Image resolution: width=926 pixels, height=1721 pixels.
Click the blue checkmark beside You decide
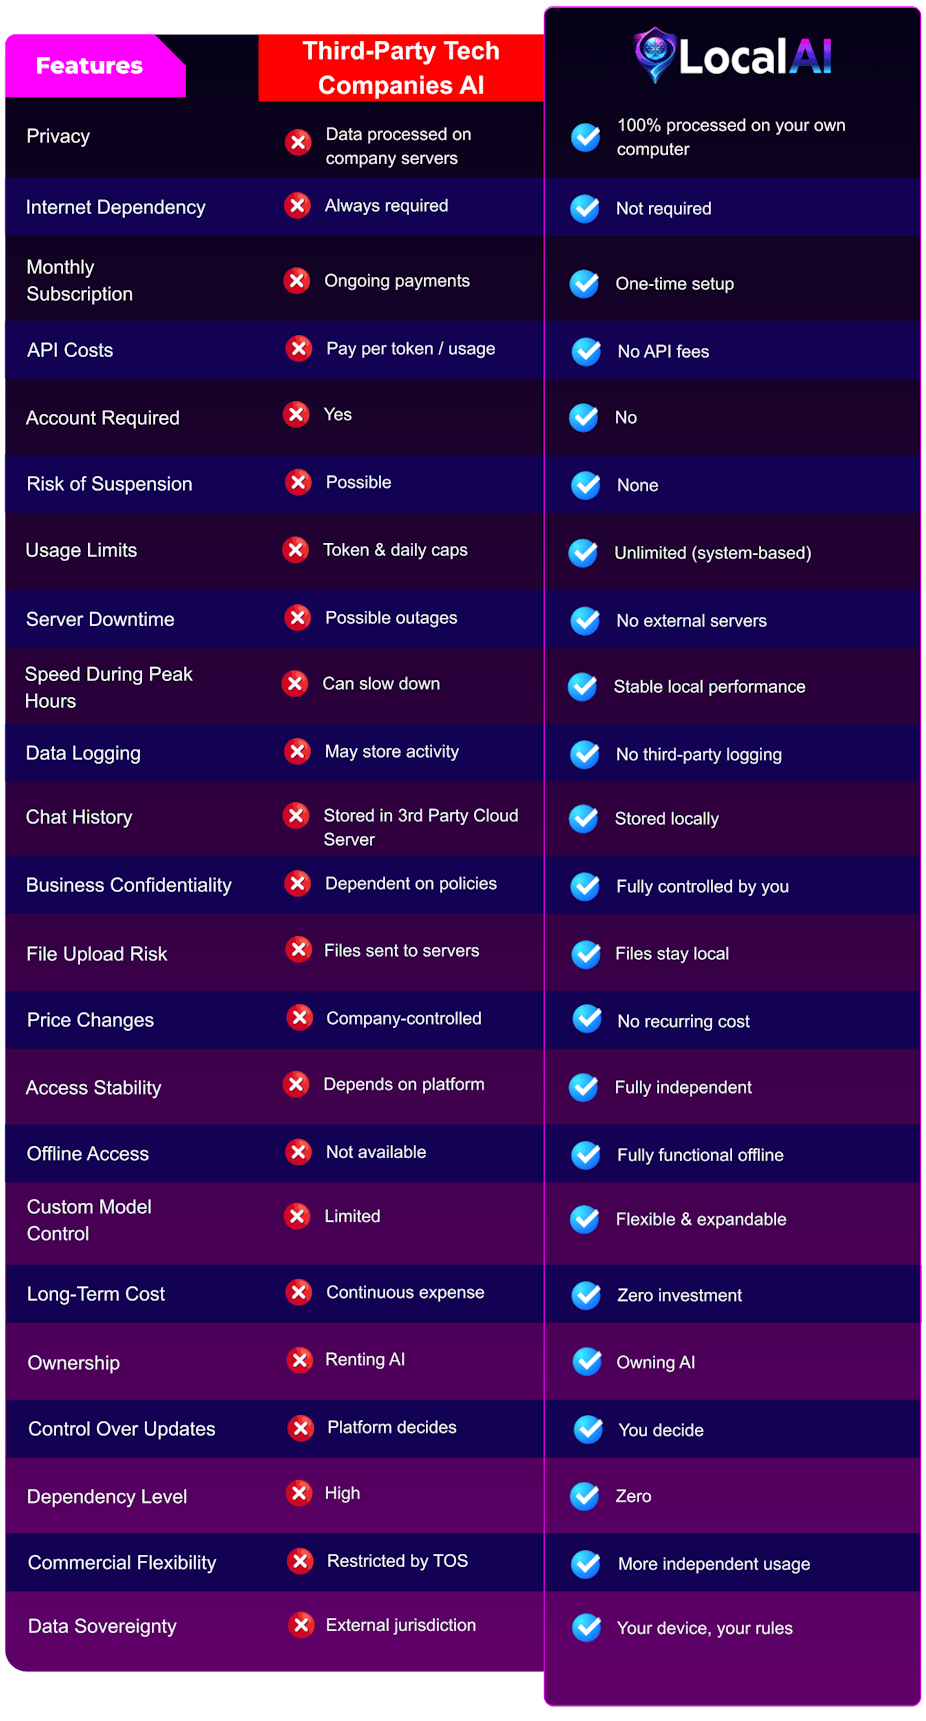589,1430
